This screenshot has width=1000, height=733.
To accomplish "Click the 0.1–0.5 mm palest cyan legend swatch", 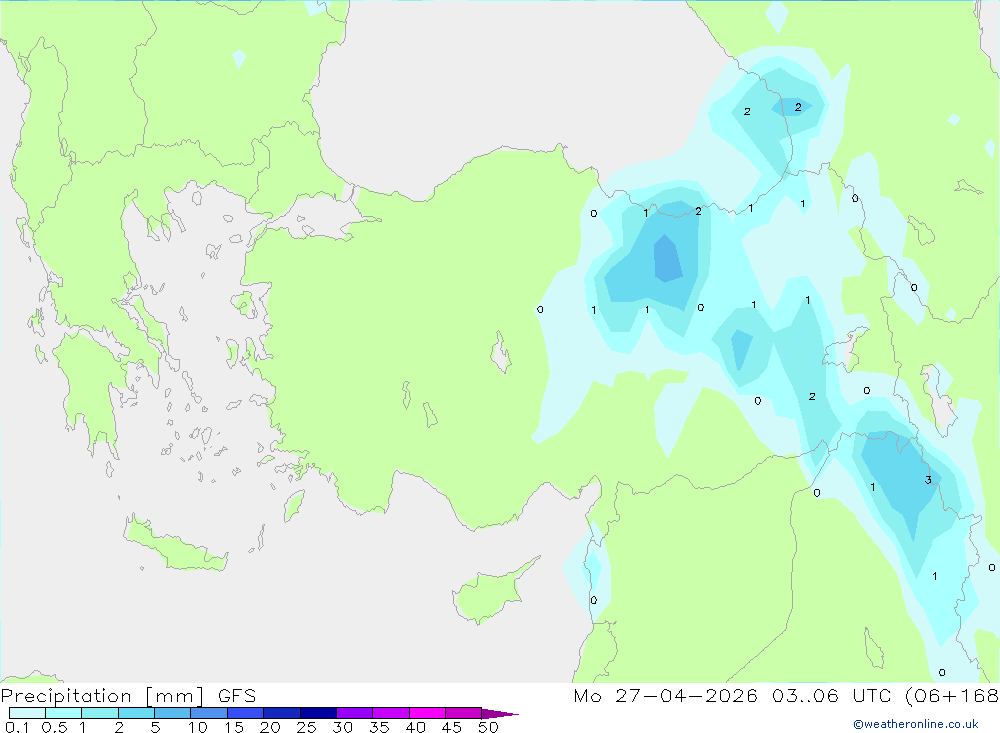I will (27, 713).
